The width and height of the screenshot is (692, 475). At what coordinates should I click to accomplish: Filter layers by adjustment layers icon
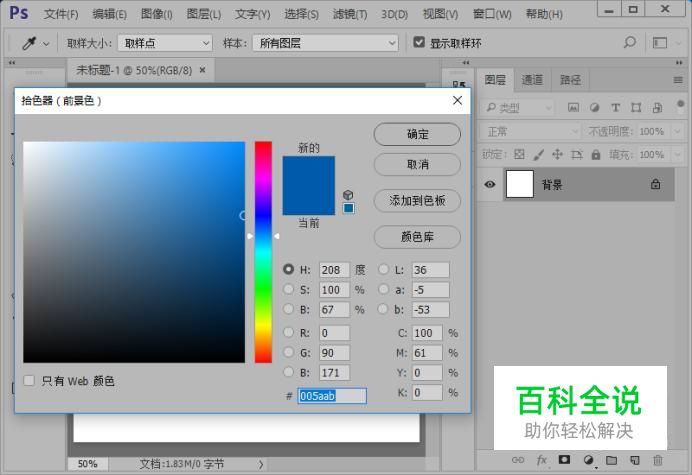pos(594,108)
